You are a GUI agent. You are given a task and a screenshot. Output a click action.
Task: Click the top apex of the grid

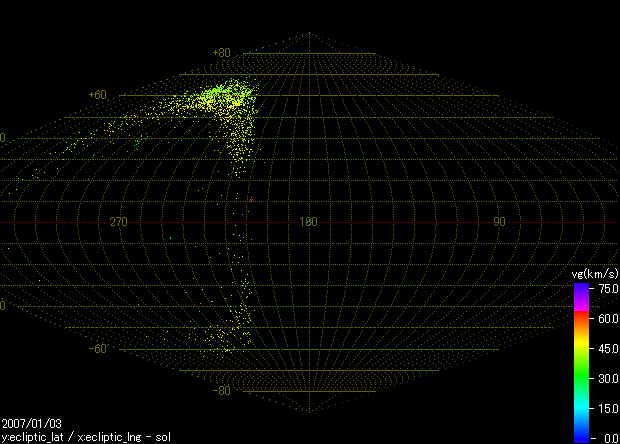click(x=308, y=33)
